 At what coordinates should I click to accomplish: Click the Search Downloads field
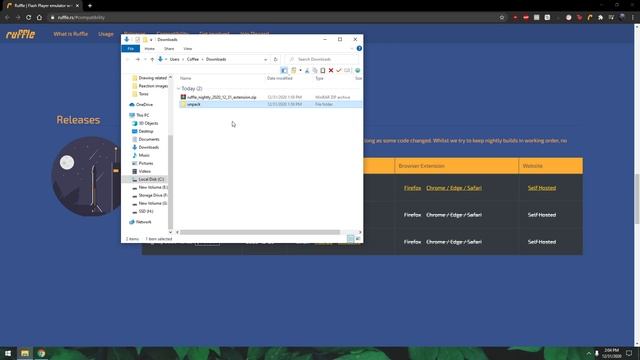coord(322,59)
